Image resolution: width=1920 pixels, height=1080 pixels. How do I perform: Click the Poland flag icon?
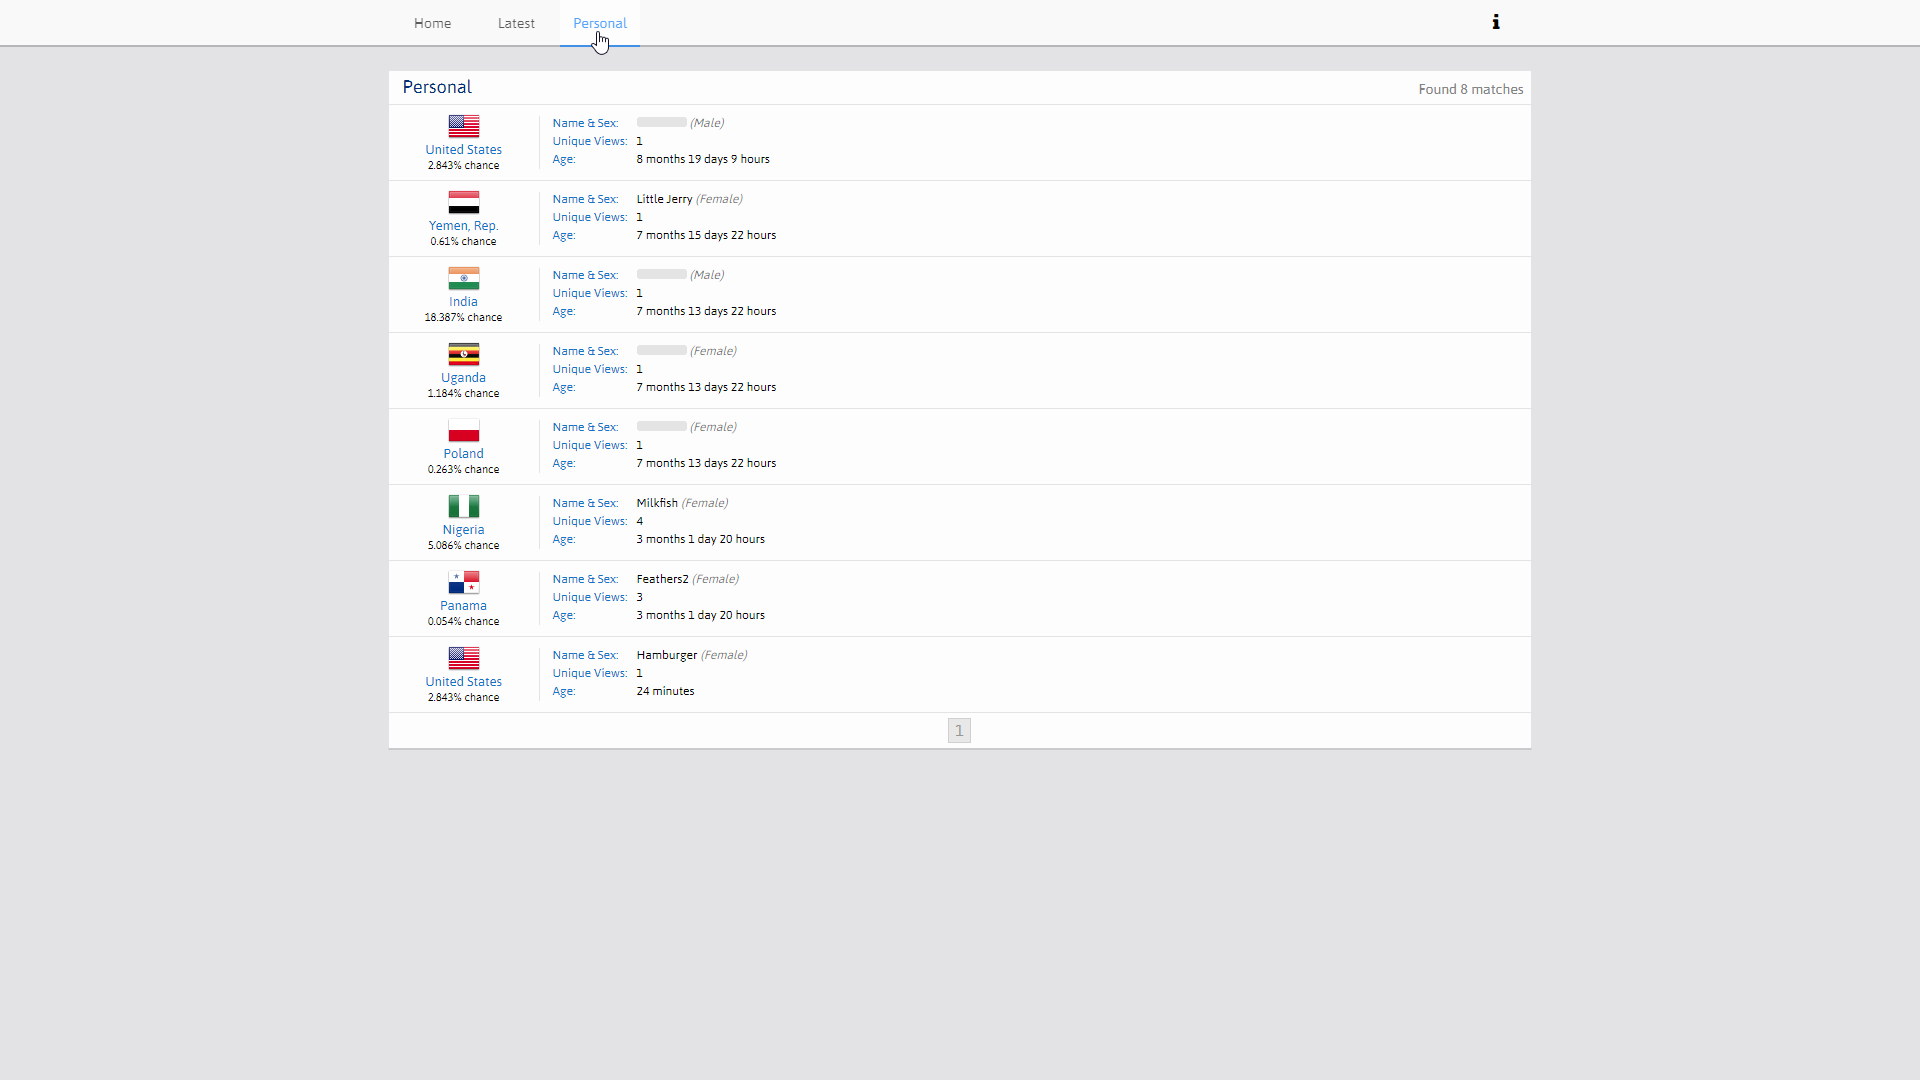coord(463,430)
